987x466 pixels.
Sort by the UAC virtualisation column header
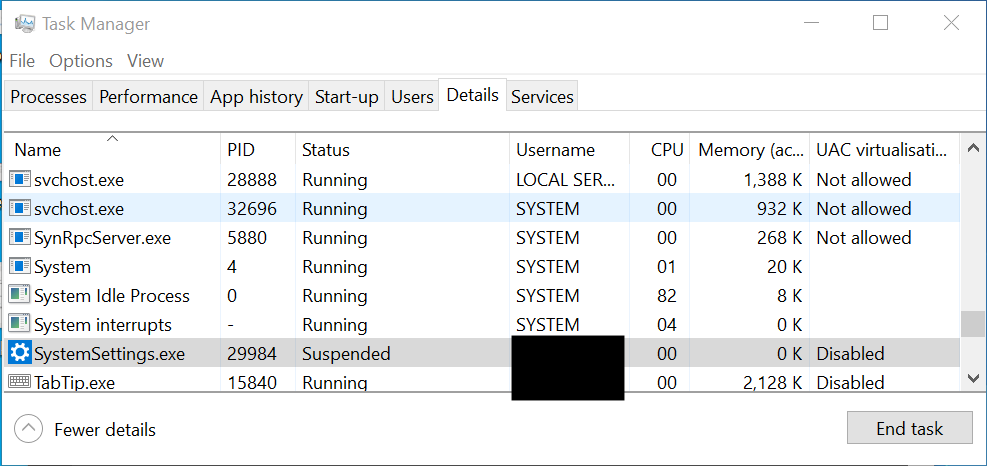(x=884, y=150)
